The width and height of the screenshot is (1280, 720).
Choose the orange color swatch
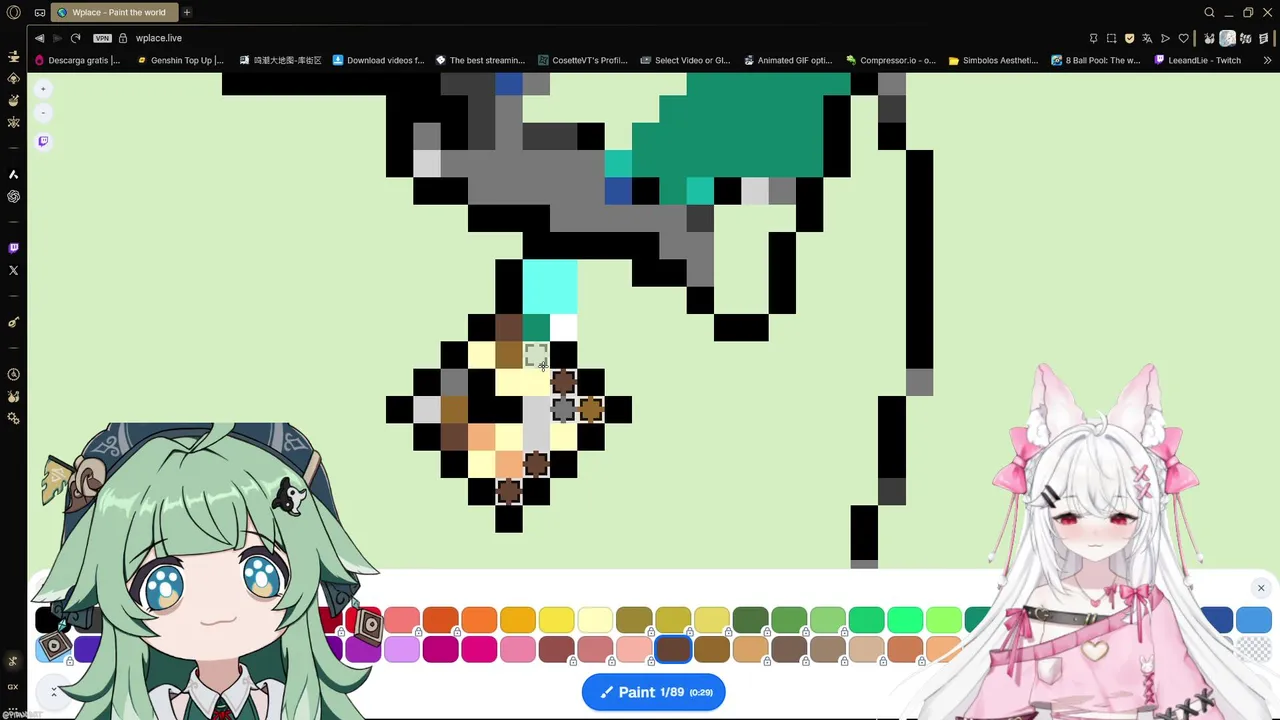(479, 620)
